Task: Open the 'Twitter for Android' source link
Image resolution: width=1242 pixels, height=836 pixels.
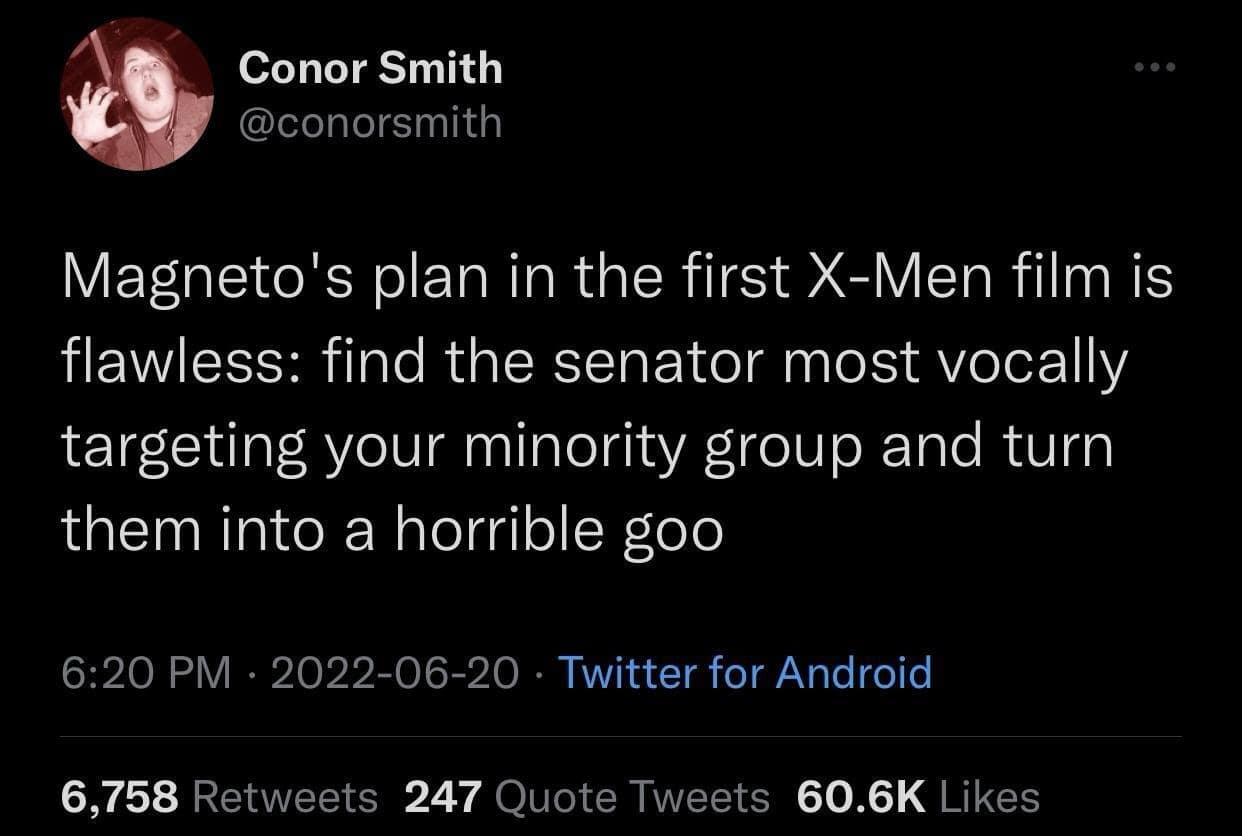Action: click(744, 673)
